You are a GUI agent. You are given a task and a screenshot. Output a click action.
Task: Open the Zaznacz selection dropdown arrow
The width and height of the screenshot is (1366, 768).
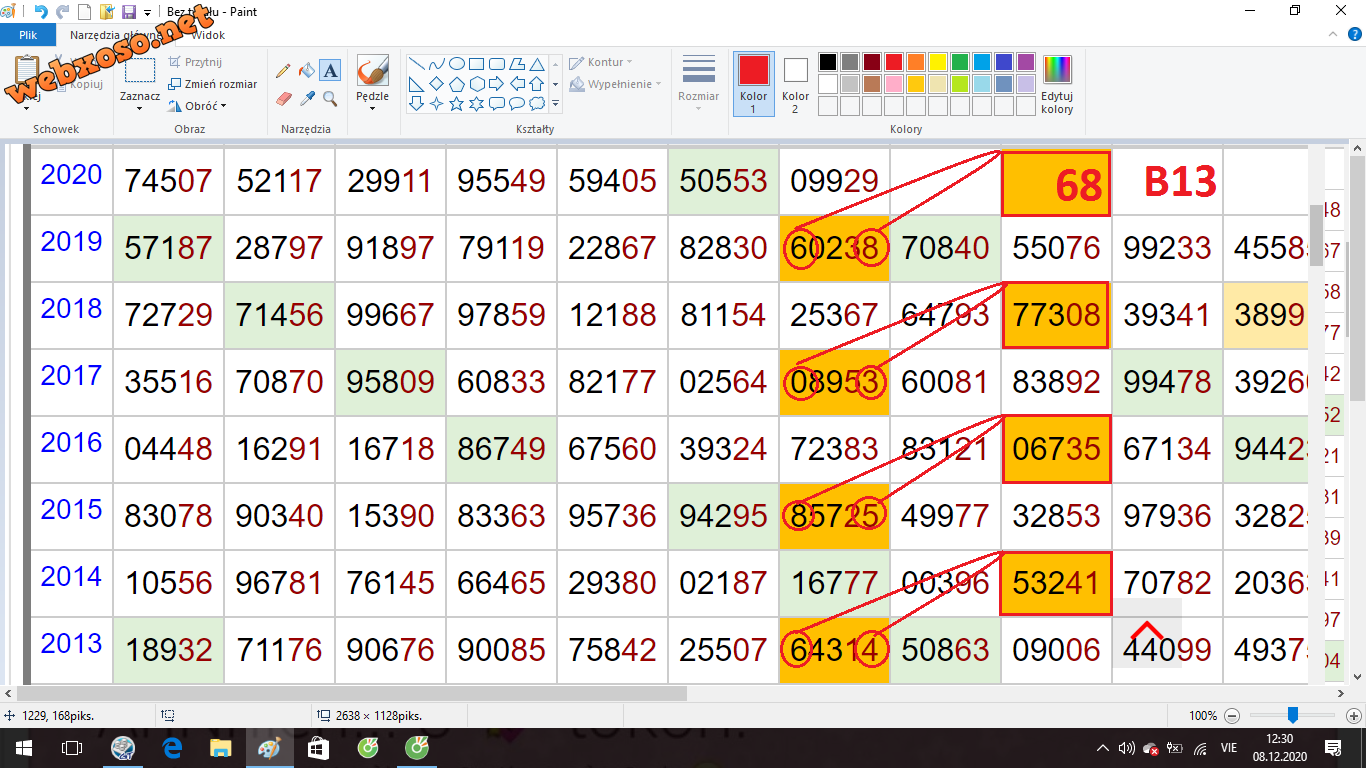139,108
